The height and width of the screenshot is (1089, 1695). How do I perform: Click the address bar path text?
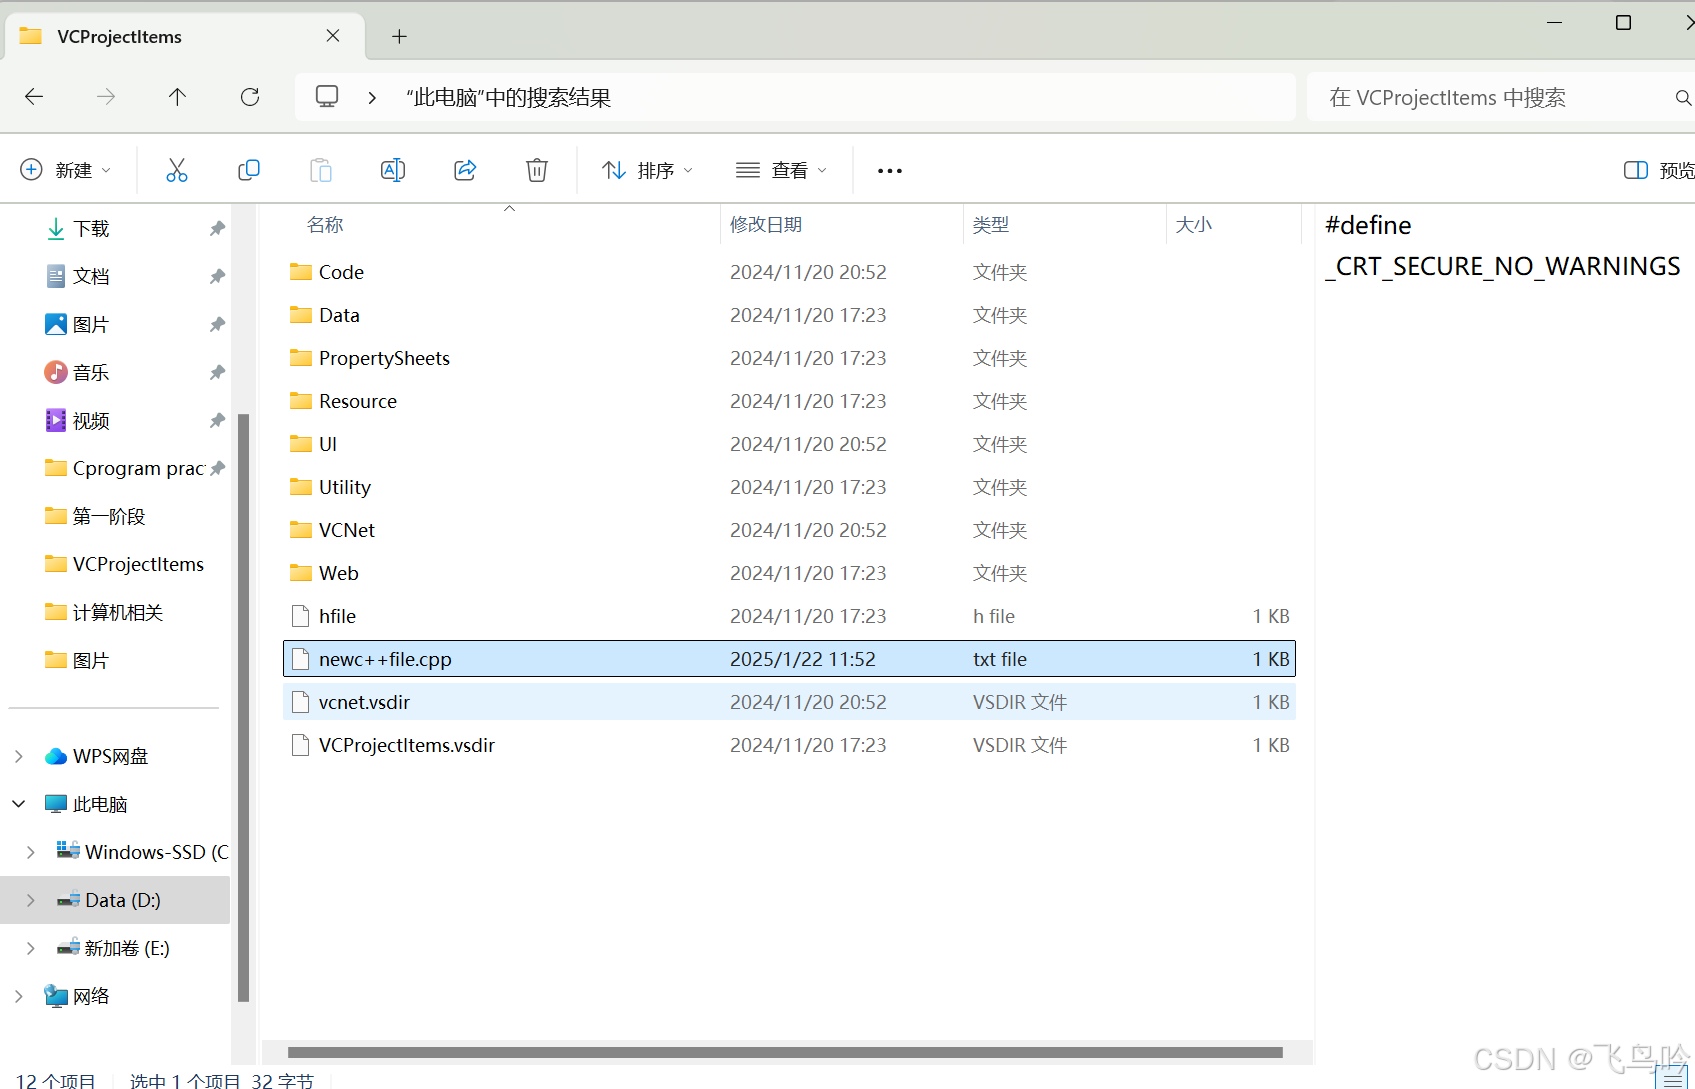click(508, 97)
